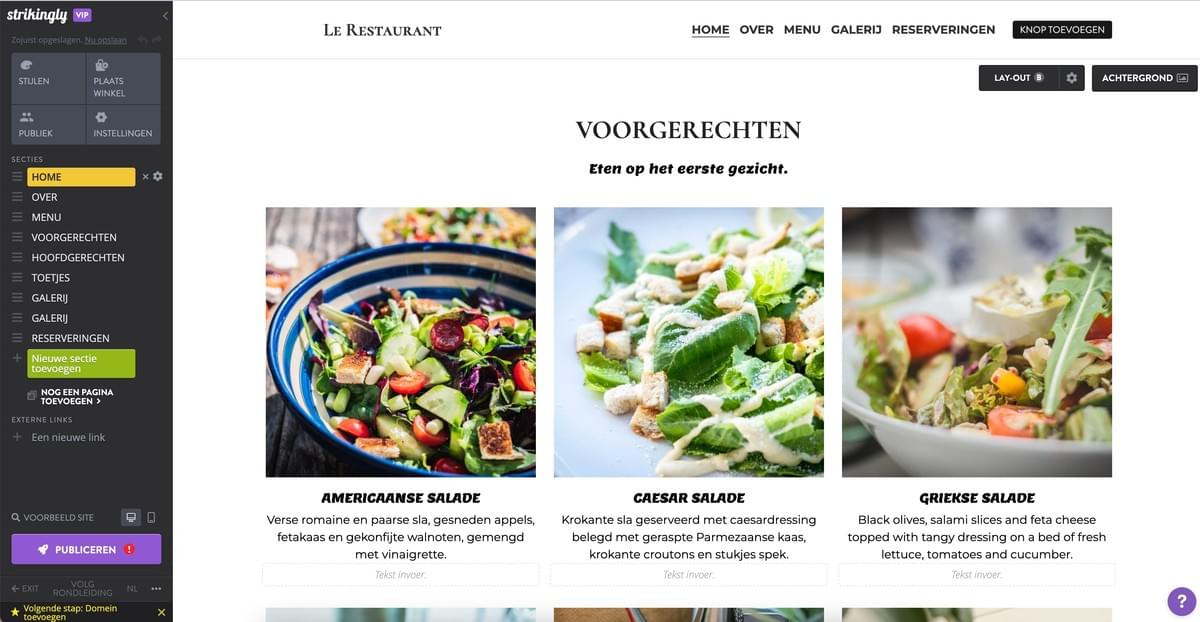Open the Plaats Winkel store panel
Screen dimensions: 1200x622
click(x=124, y=78)
